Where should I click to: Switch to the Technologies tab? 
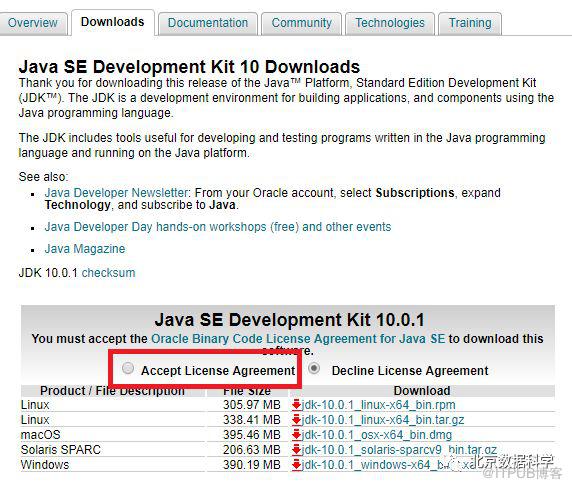click(390, 23)
